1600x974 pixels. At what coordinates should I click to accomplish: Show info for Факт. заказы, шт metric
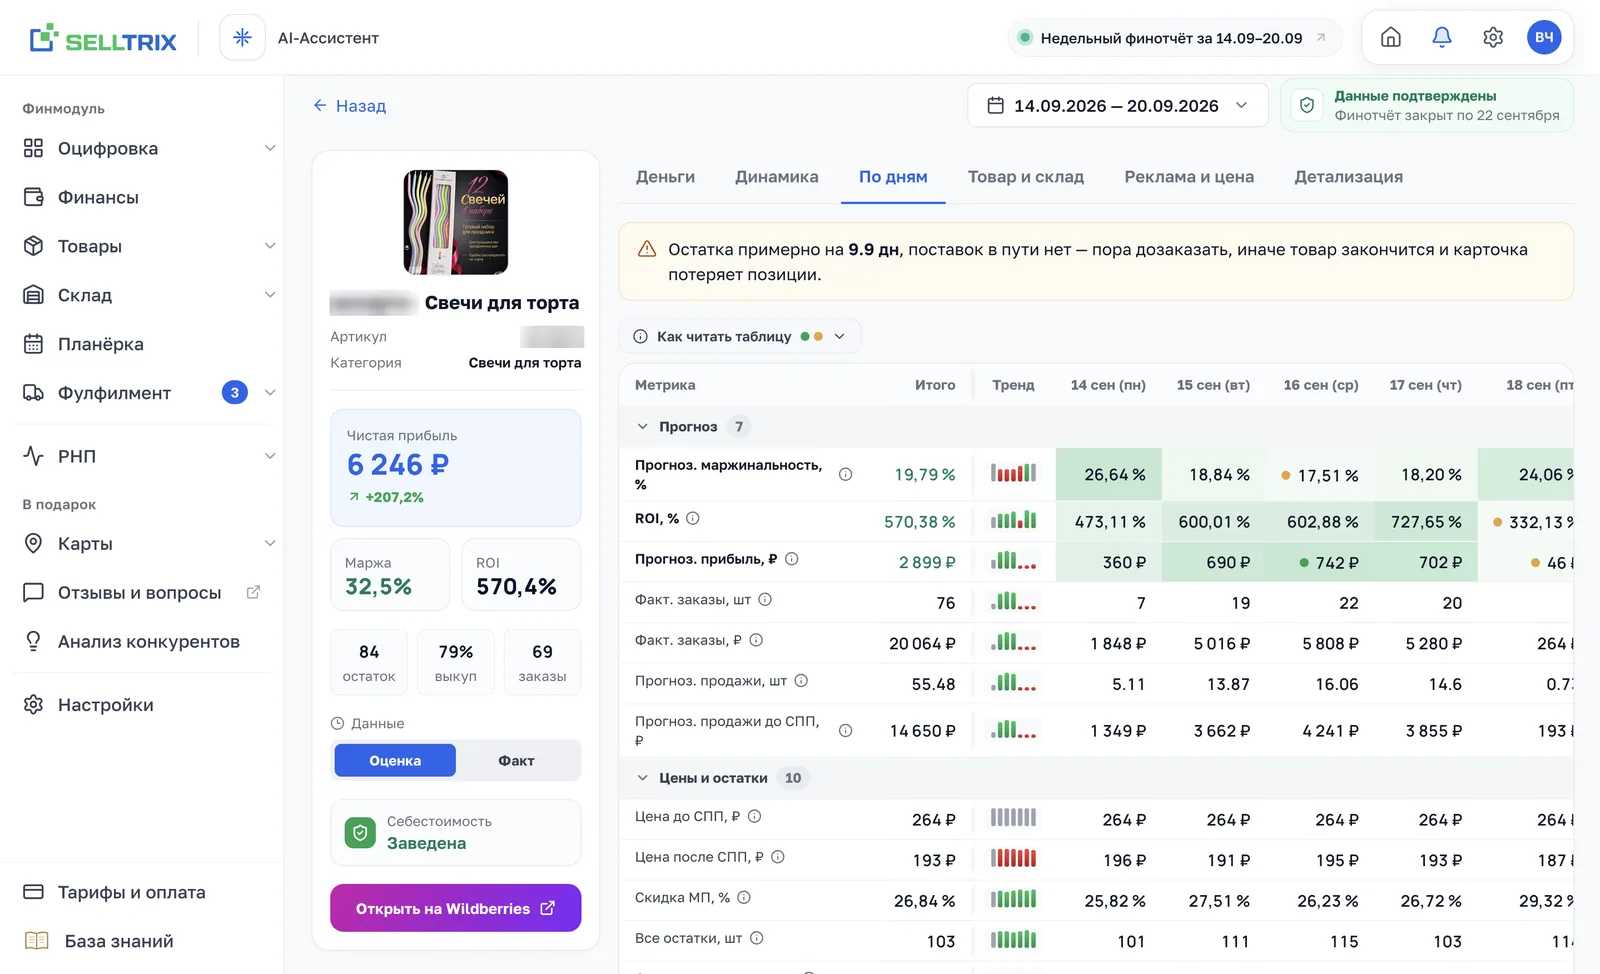pyautogui.click(x=765, y=599)
